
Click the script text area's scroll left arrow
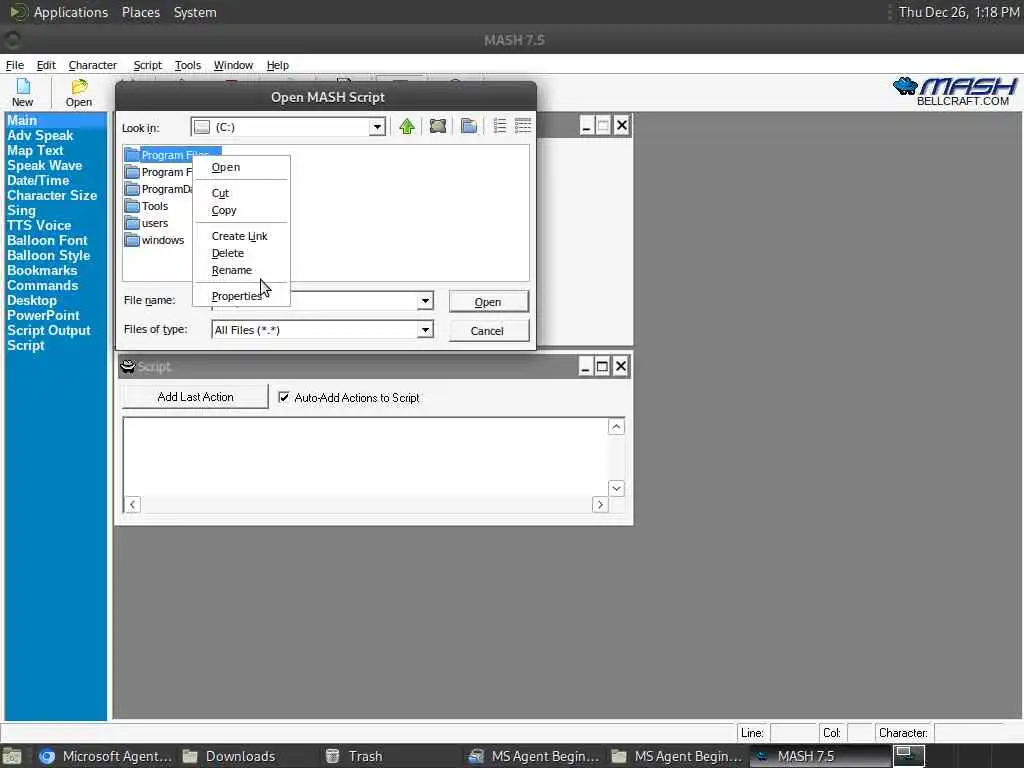pyautogui.click(x=133, y=505)
